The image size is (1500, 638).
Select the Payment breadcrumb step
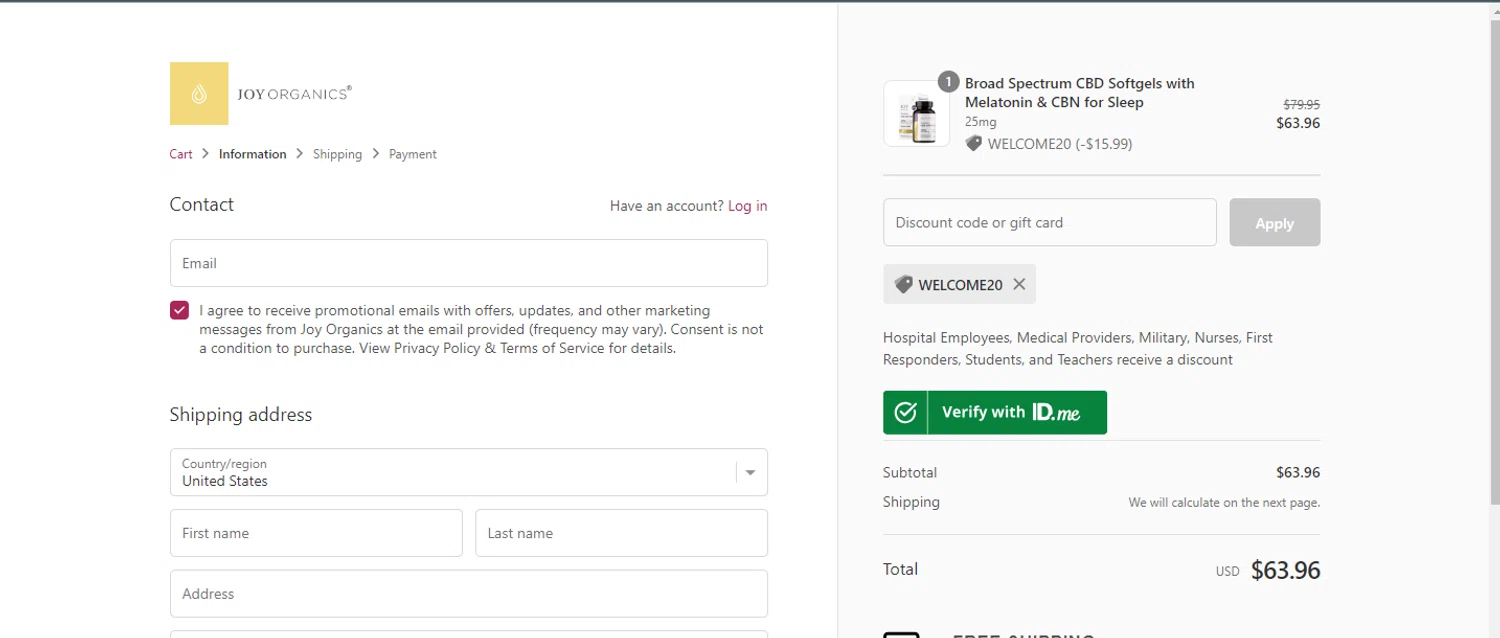(x=413, y=154)
